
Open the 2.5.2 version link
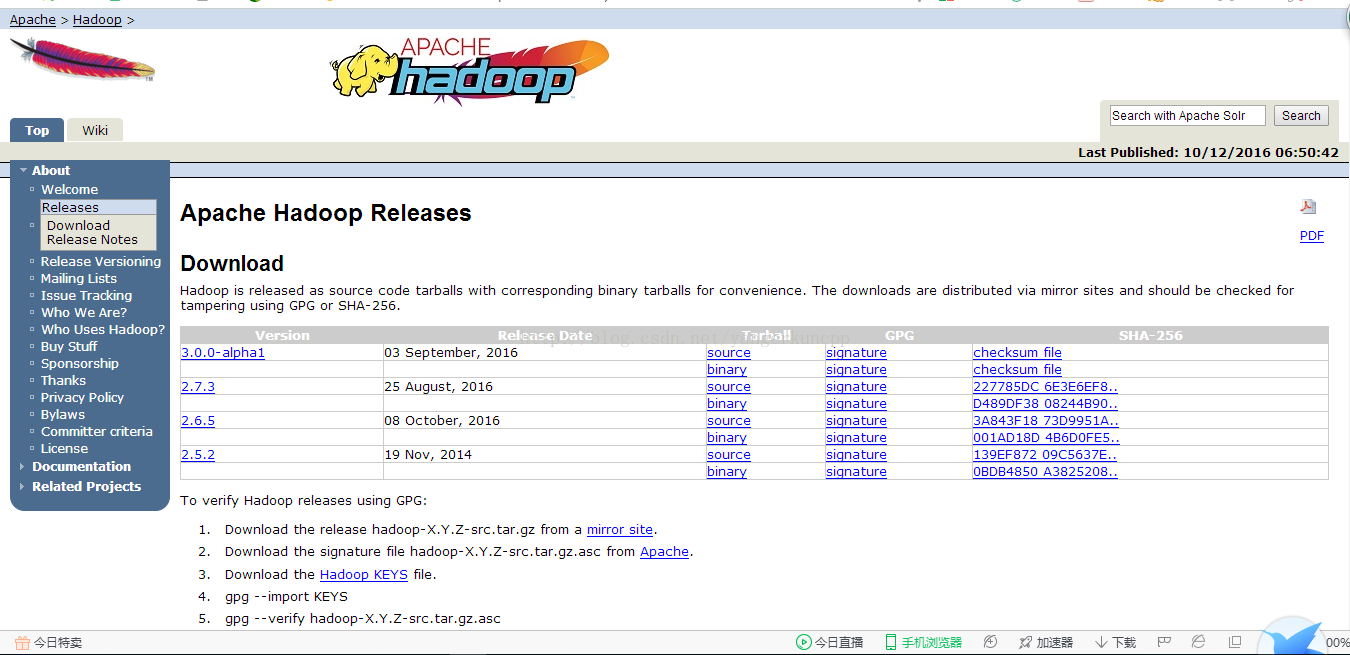tap(198, 455)
